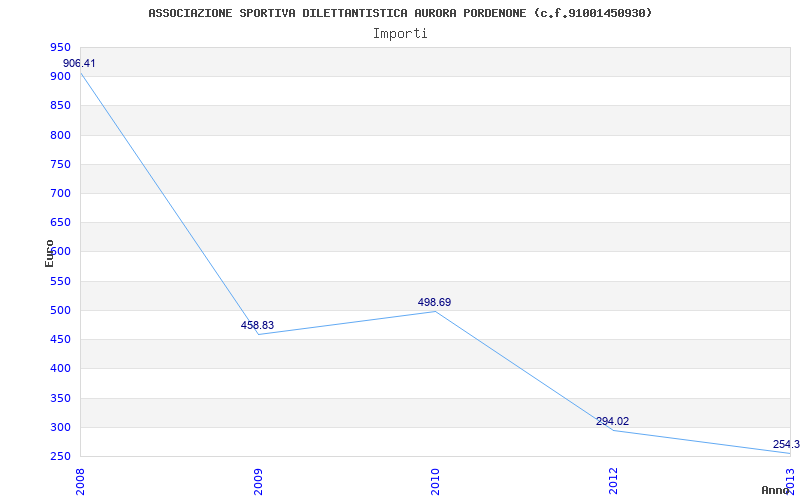Click the 2008 x-axis year label

click(x=81, y=482)
